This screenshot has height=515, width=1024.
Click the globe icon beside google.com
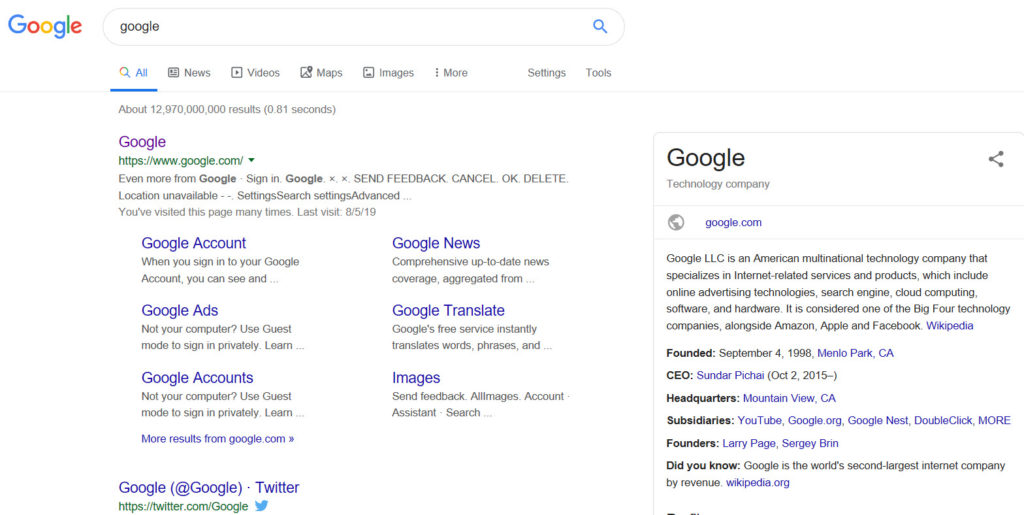676,222
